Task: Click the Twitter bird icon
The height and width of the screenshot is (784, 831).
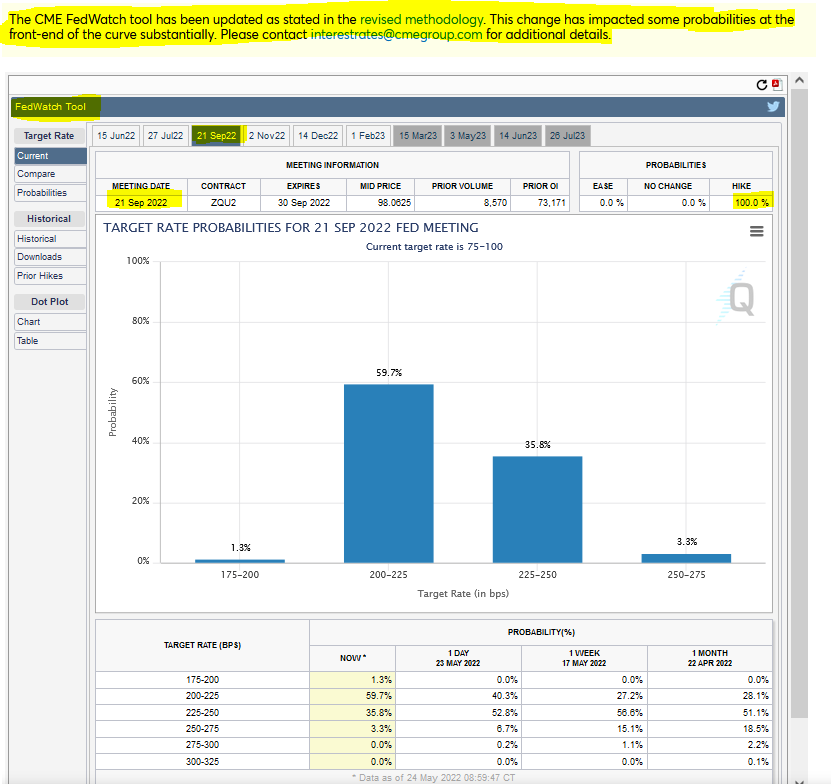Action: click(x=773, y=107)
